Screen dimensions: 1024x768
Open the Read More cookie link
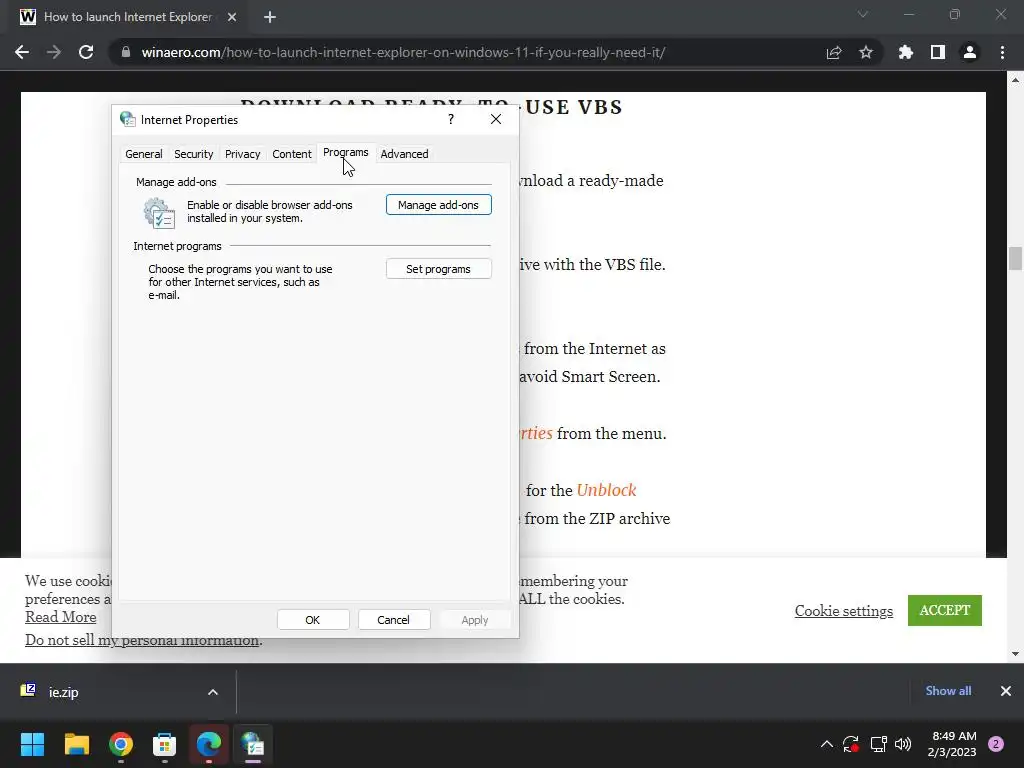[61, 616]
